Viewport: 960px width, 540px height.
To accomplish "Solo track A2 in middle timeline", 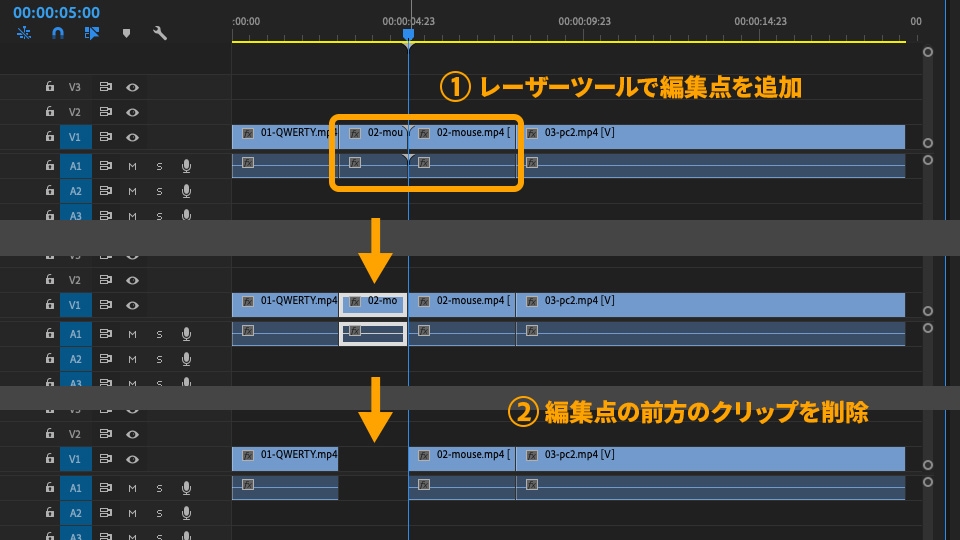I will tap(159, 359).
